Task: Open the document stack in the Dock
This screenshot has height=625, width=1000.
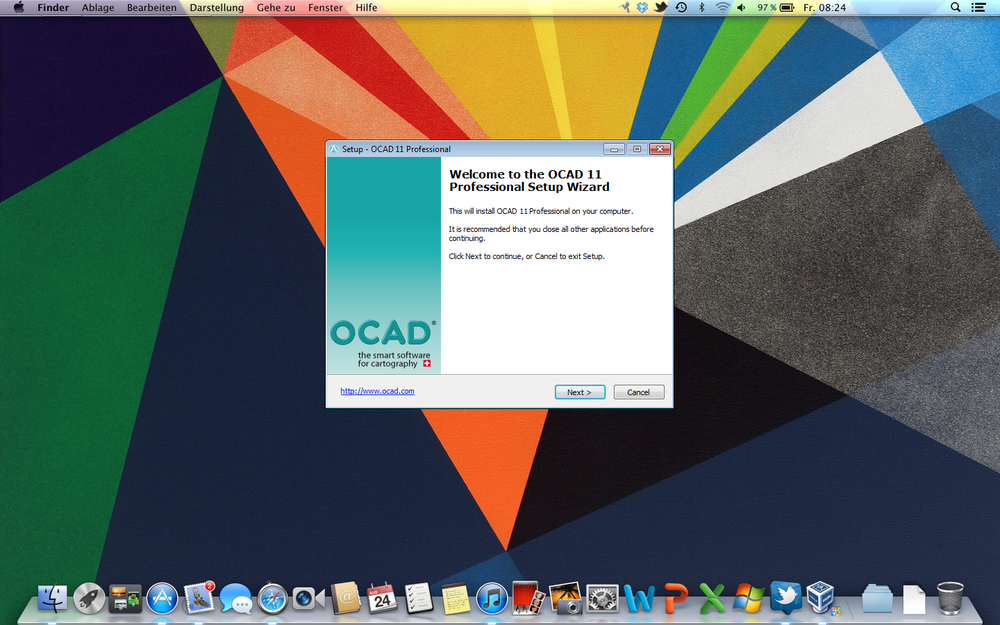Action: click(x=913, y=599)
